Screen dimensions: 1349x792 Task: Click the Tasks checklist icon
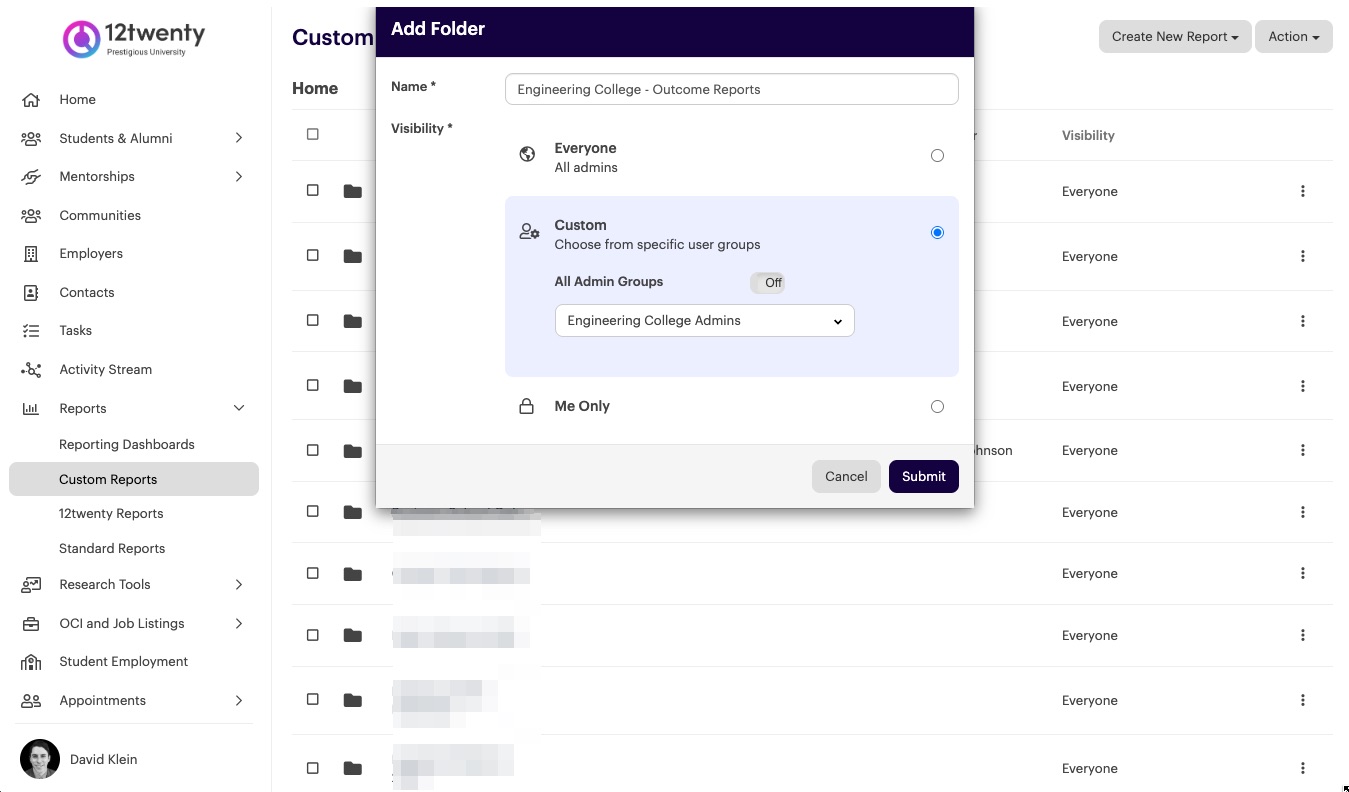pos(31,331)
